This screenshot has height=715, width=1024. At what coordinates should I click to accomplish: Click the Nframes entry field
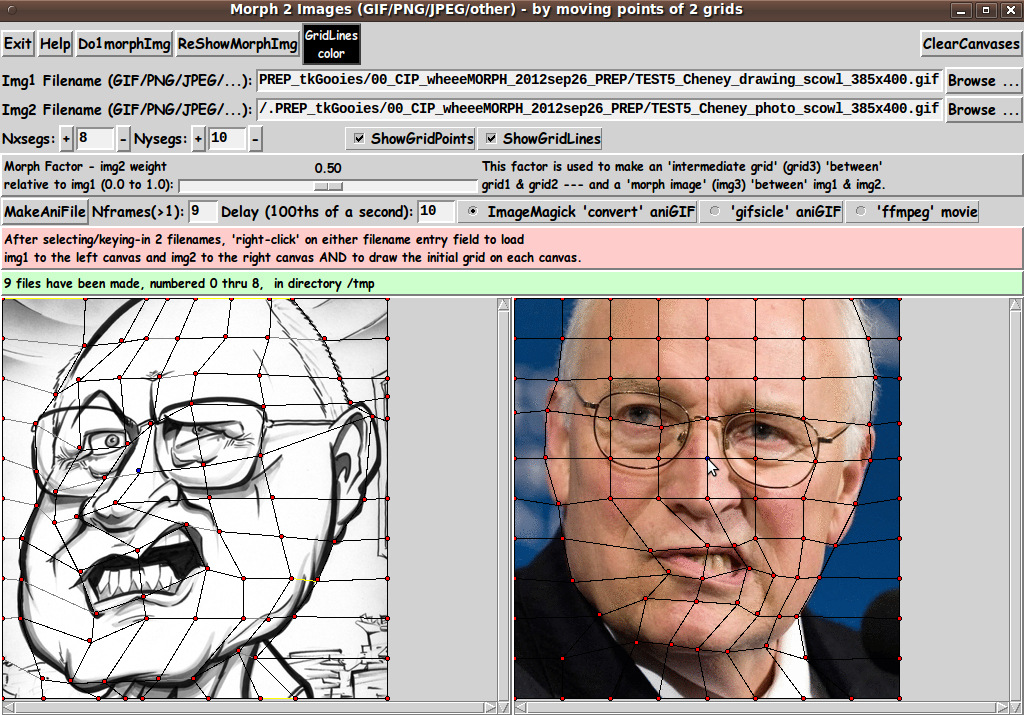pos(202,212)
